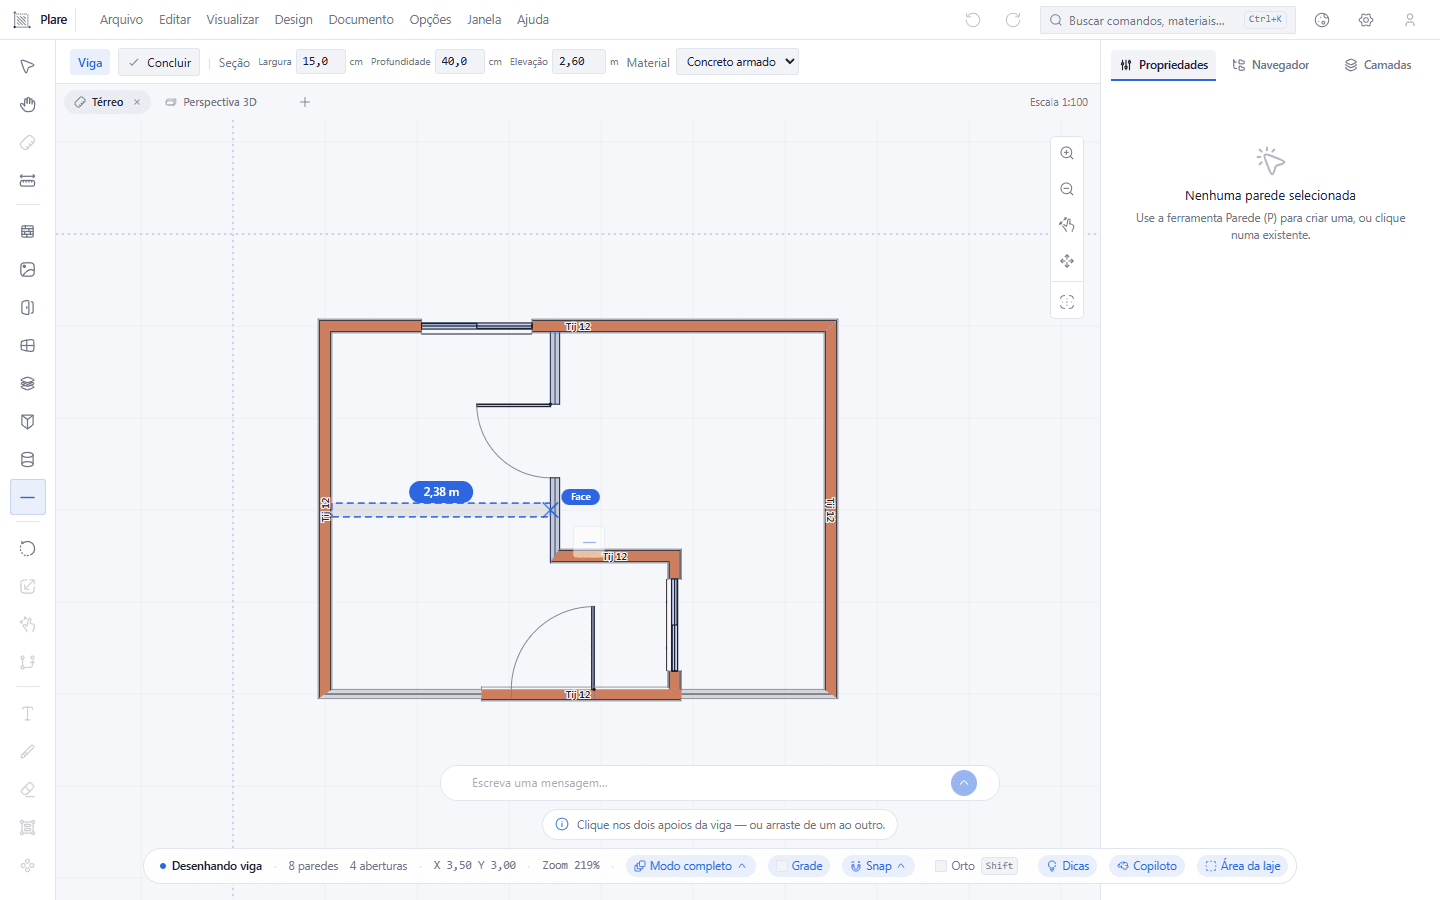Toggle the Orto checkbox
Image resolution: width=1440 pixels, height=900 pixels.
point(941,866)
